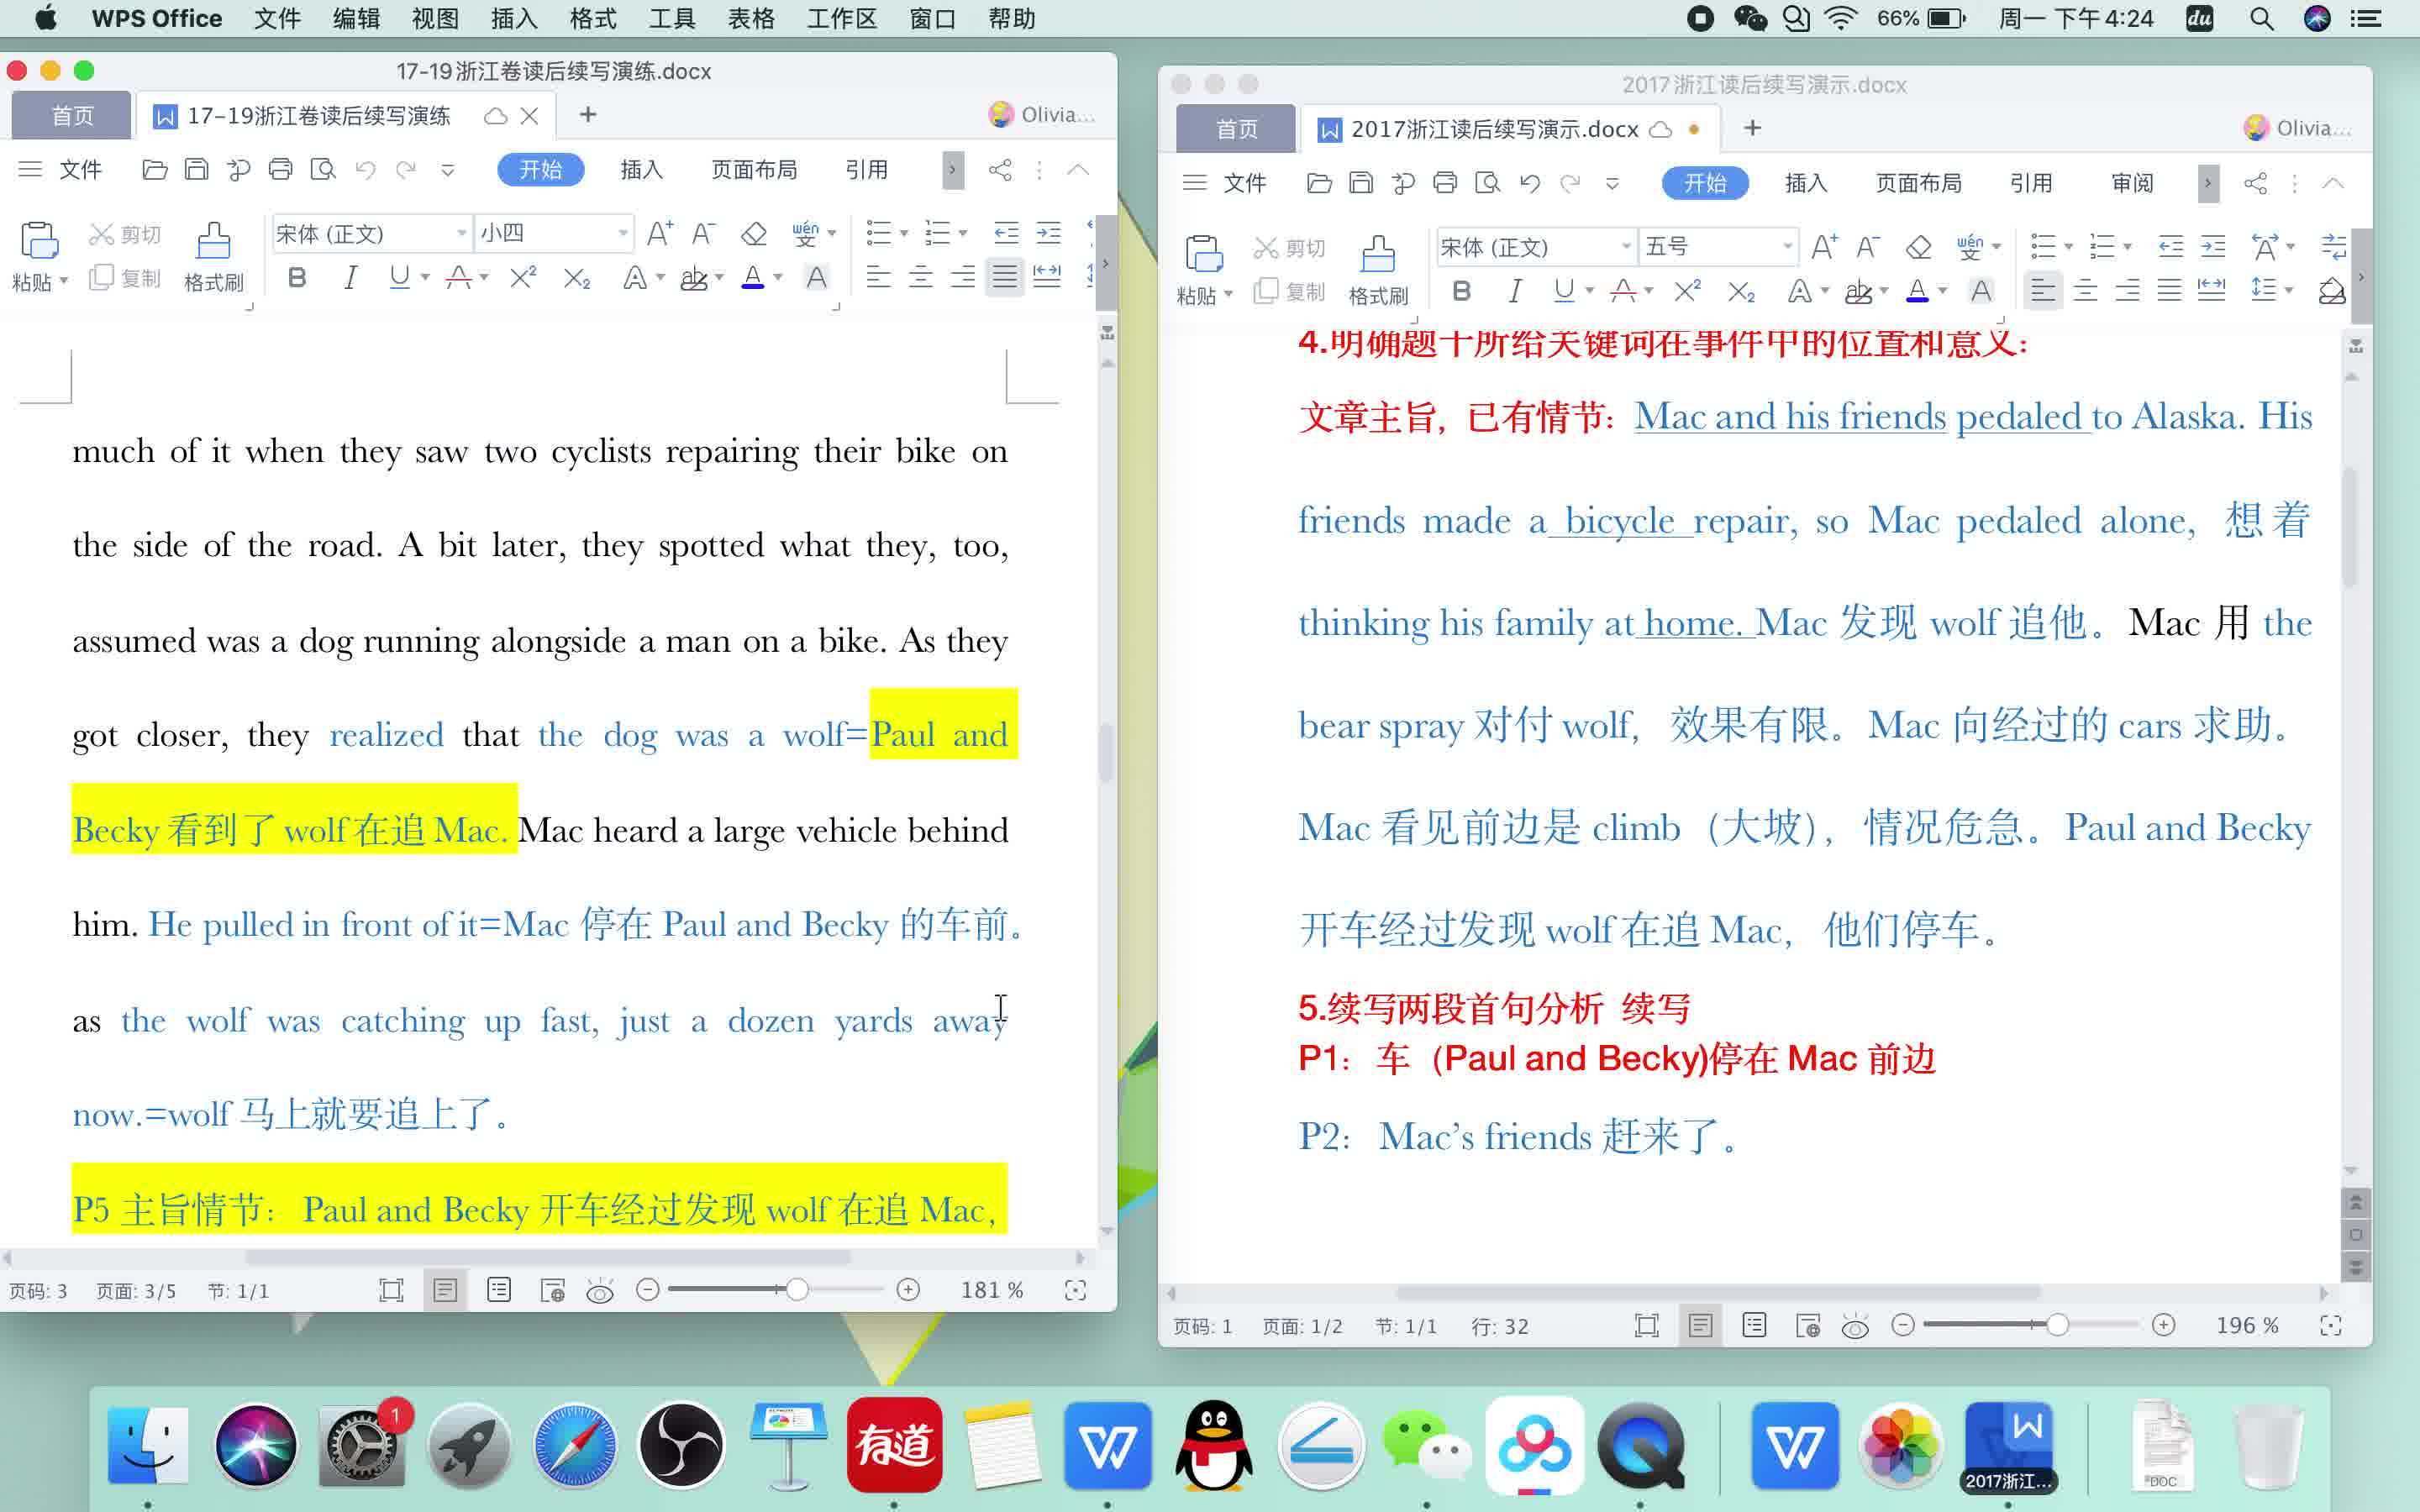Toggle superscript formatting icon
The height and width of the screenshot is (1512, 2420).
(523, 281)
